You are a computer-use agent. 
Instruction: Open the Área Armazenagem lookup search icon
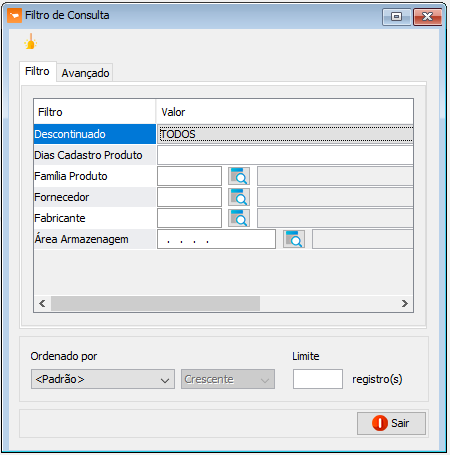[294, 239]
